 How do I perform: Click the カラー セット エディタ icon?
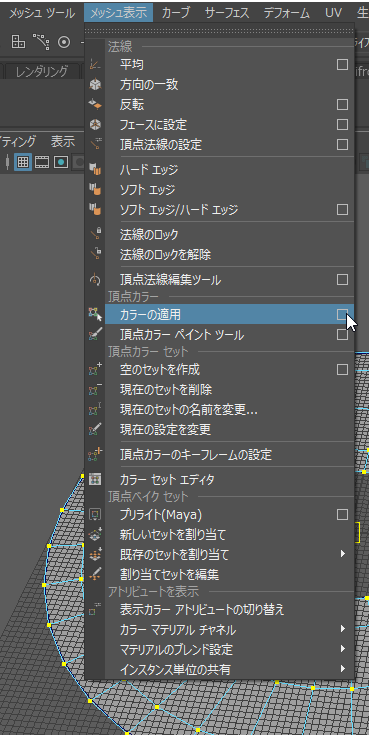click(x=95, y=480)
